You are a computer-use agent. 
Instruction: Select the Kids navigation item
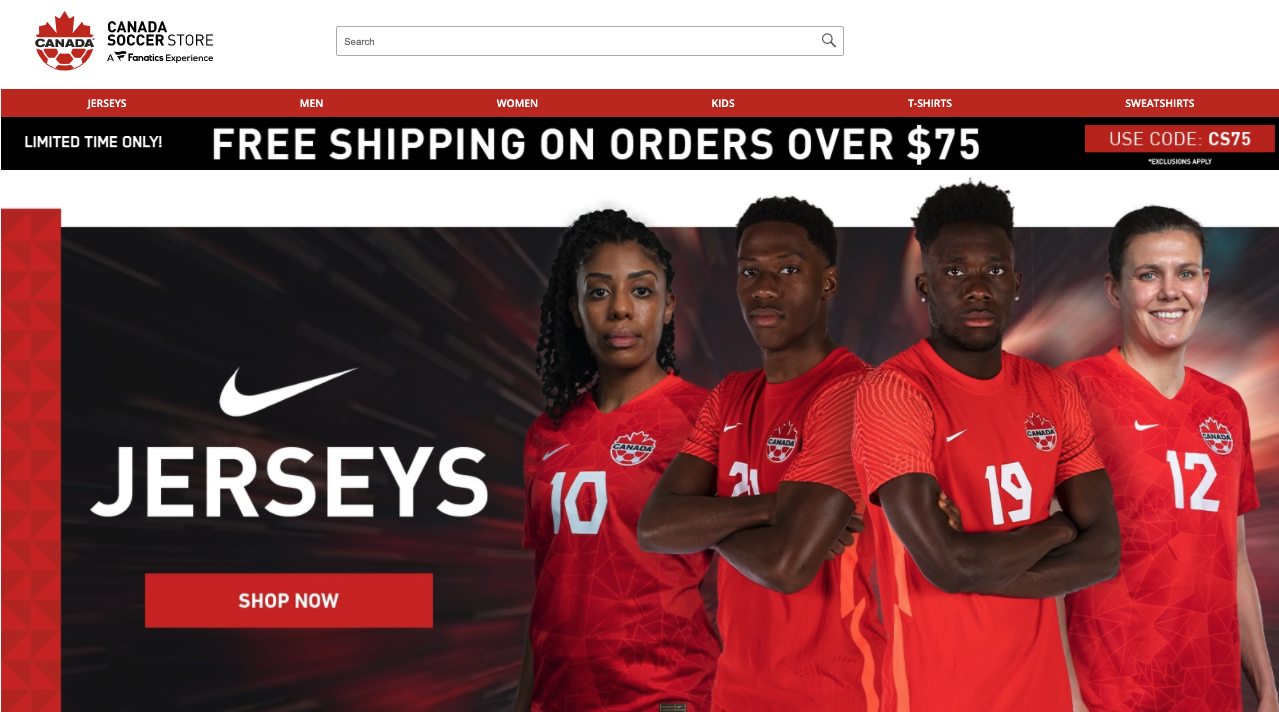(723, 103)
